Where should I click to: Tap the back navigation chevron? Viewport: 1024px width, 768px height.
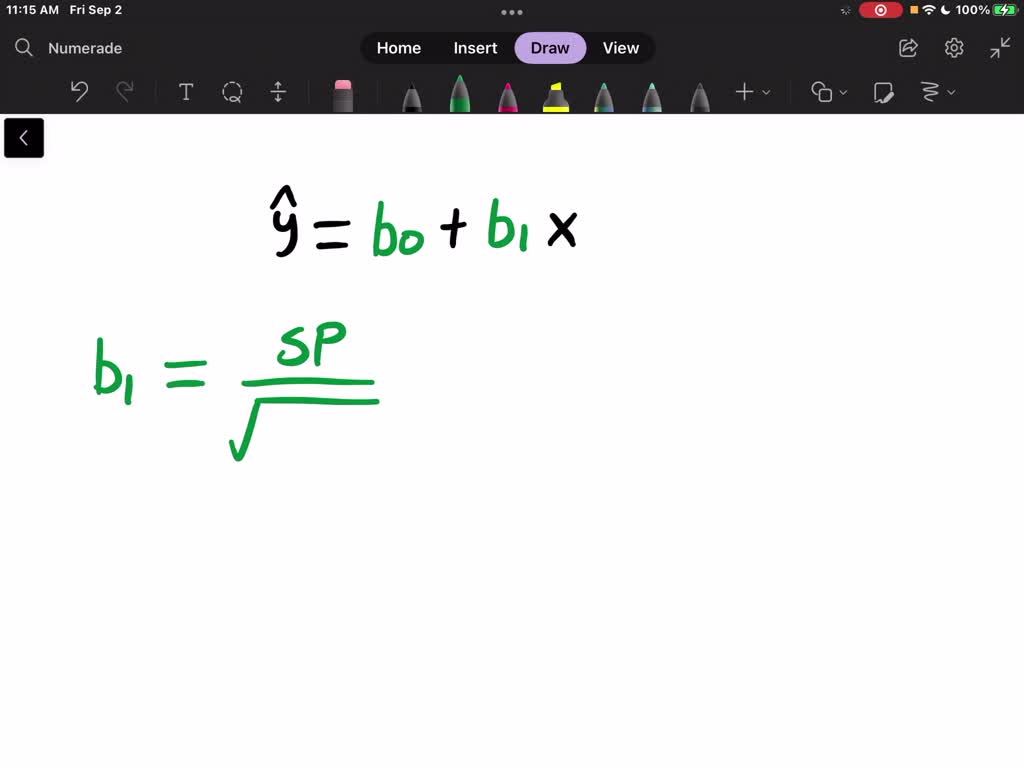tap(24, 138)
